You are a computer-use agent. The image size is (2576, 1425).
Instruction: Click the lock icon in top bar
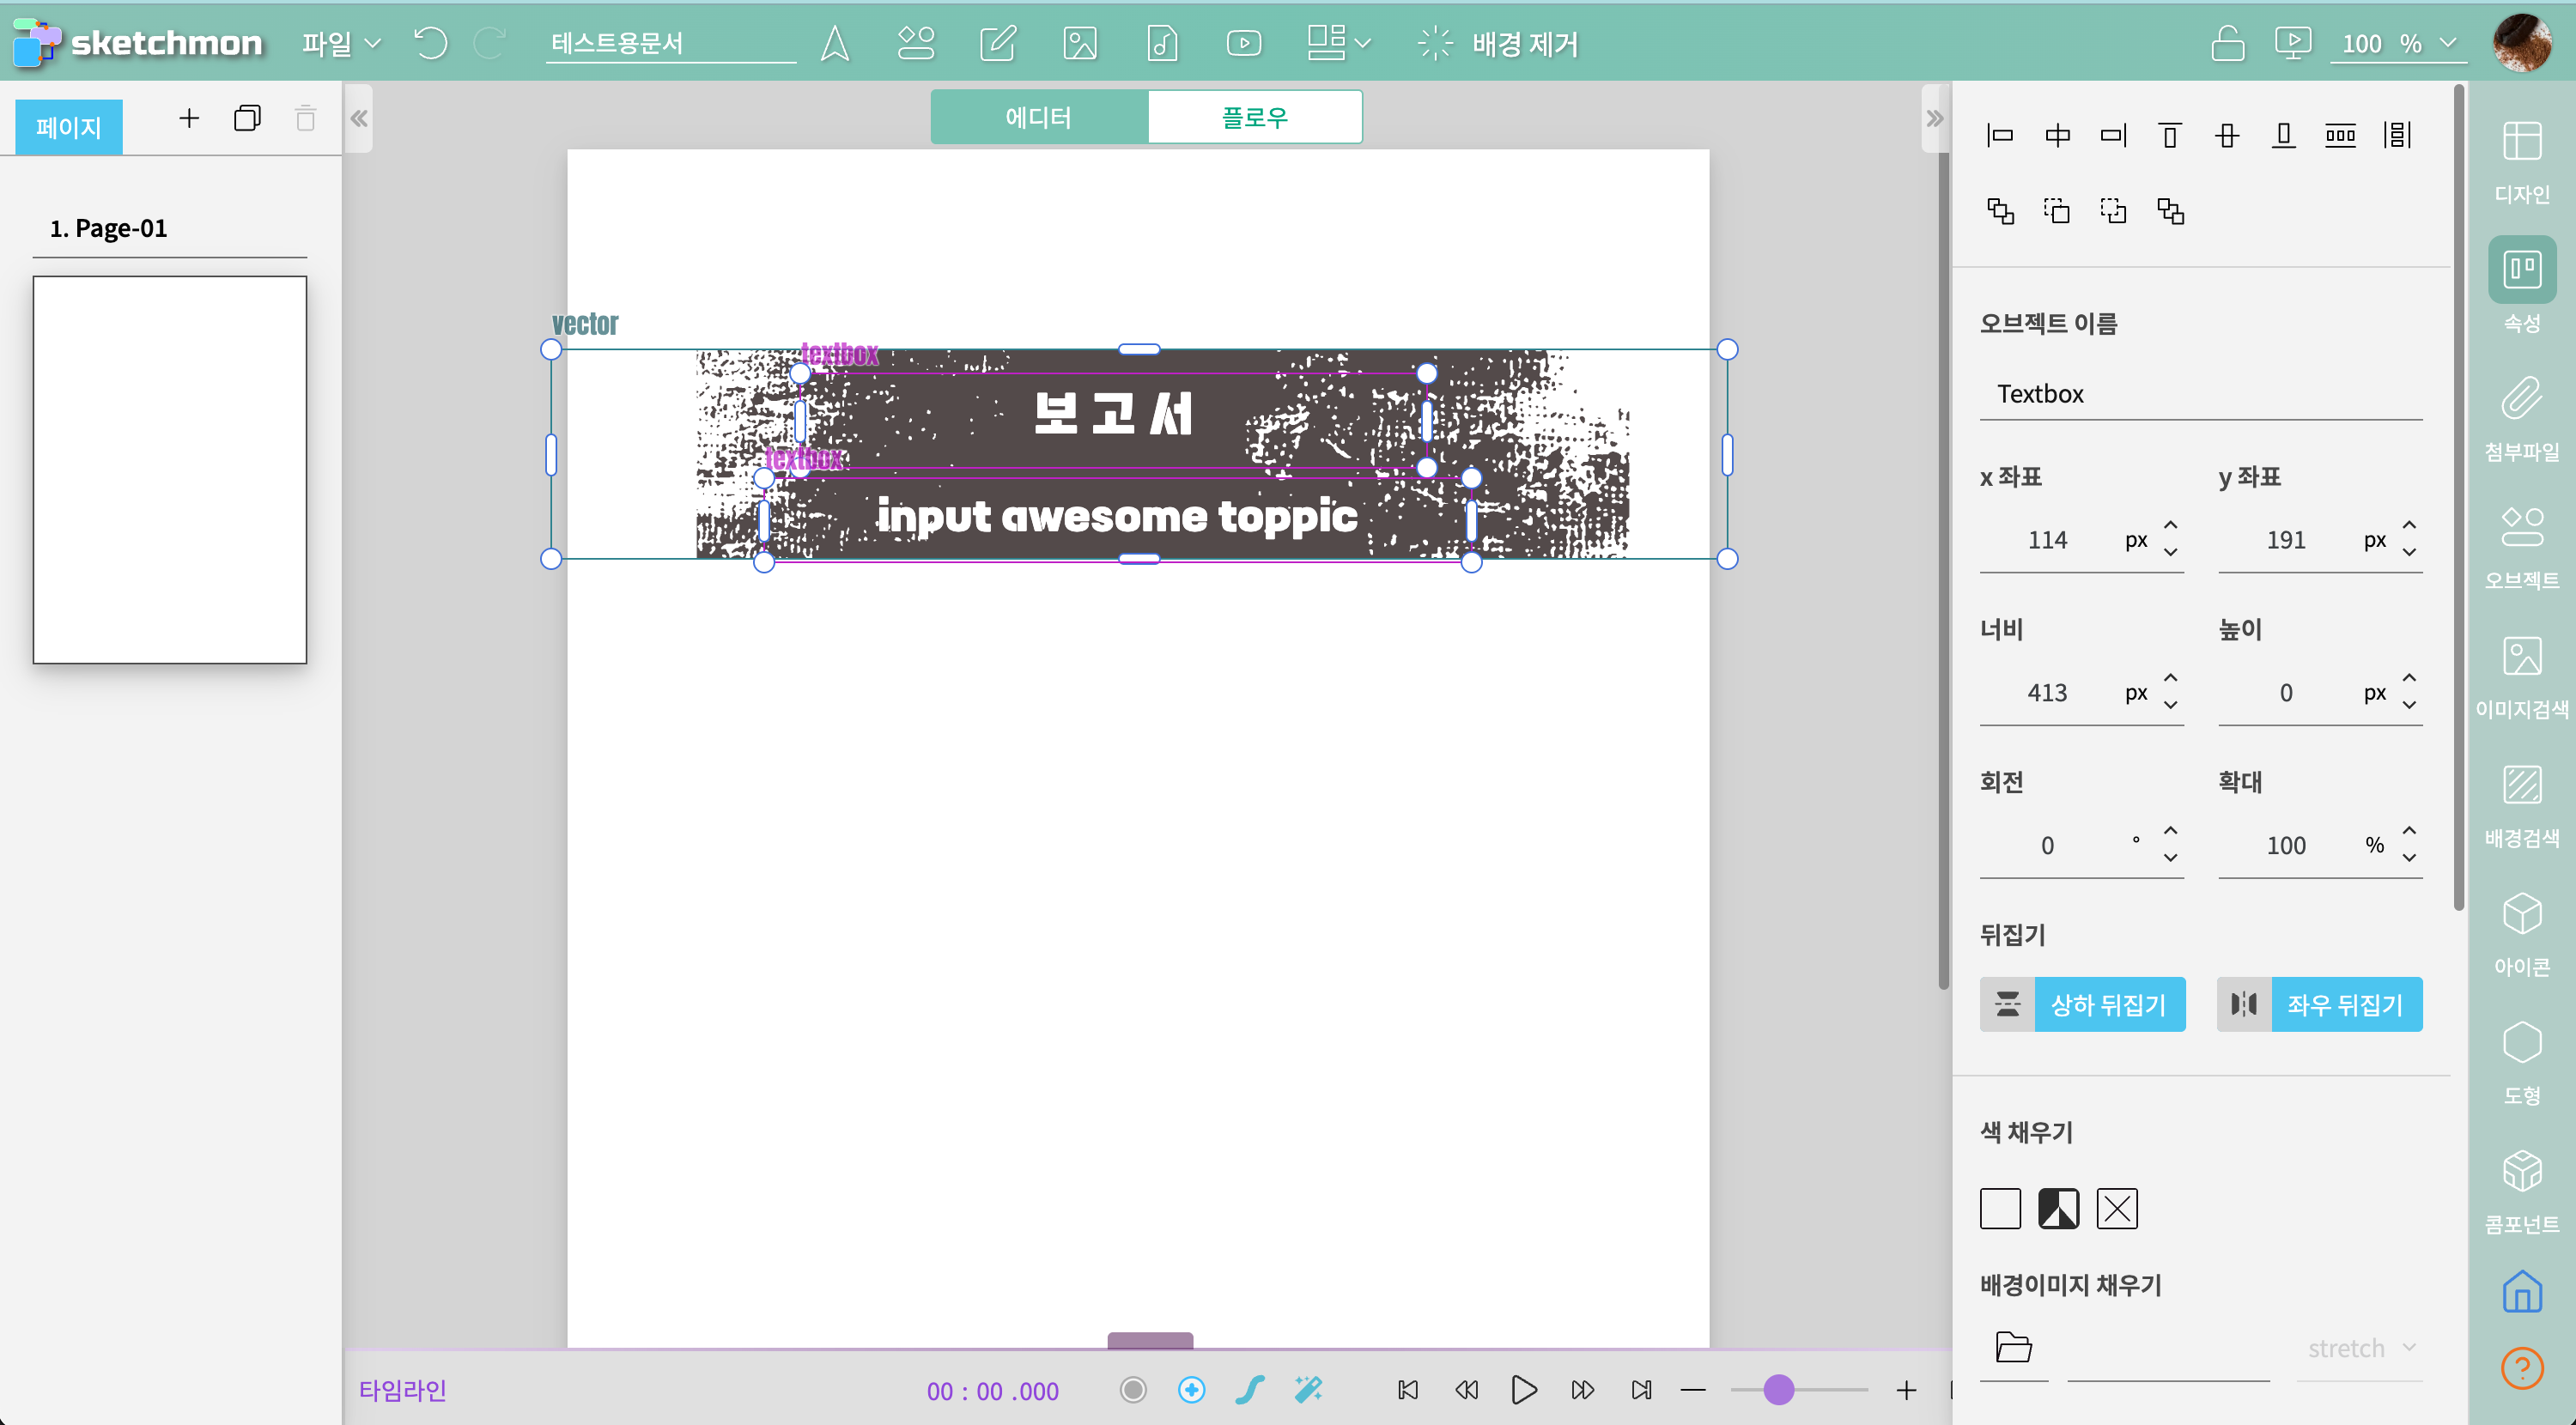coord(2227,43)
